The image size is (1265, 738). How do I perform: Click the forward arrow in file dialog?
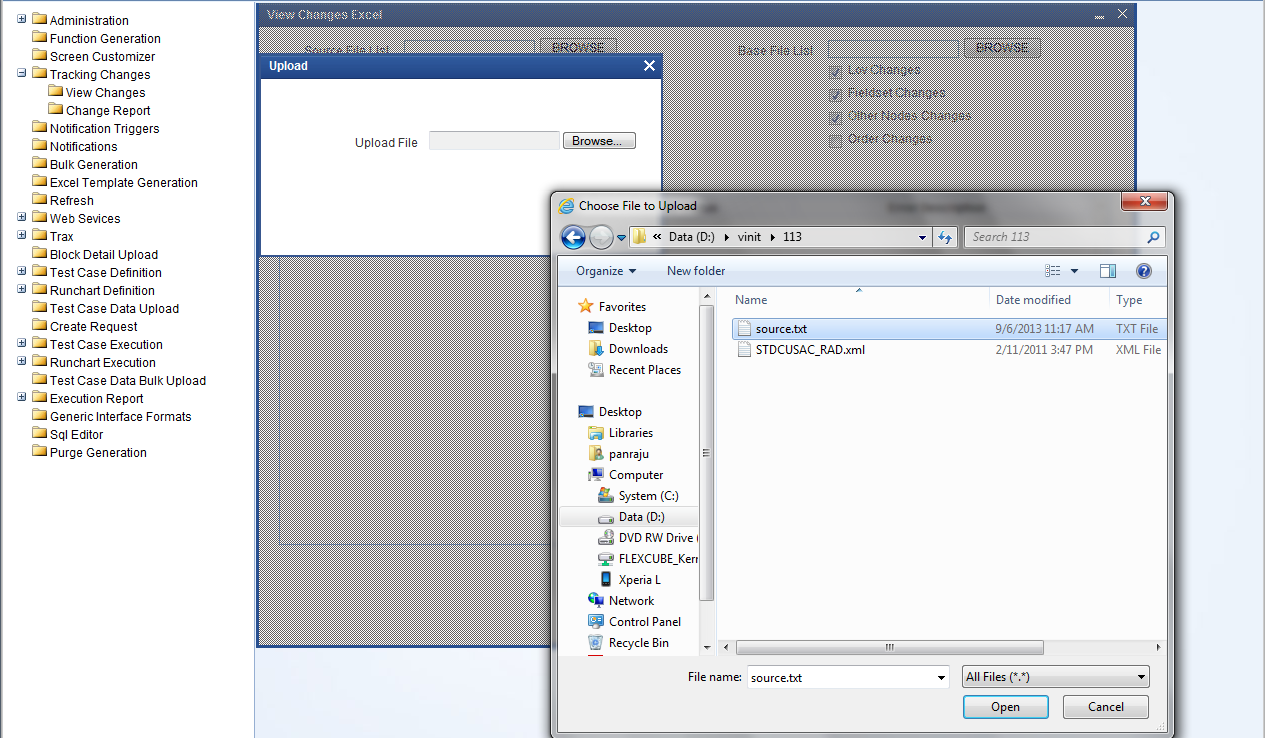coord(601,237)
